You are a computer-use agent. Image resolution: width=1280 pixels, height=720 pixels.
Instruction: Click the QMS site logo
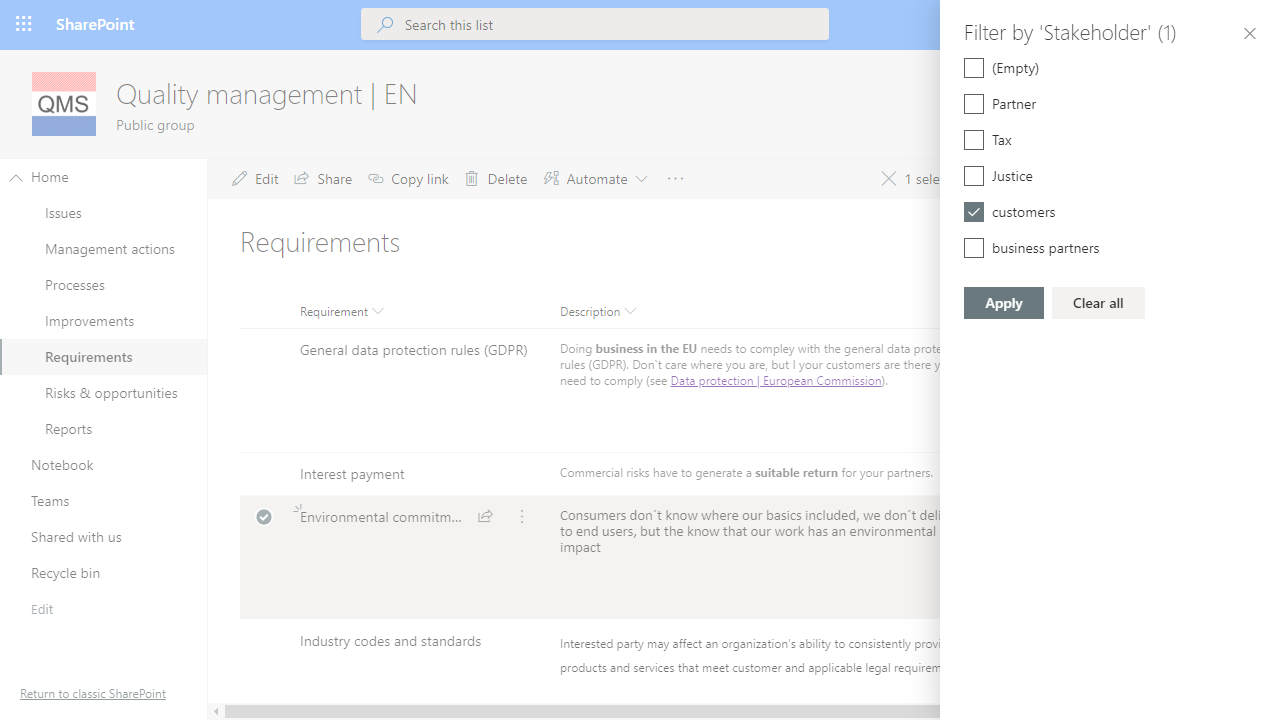[x=63, y=103]
